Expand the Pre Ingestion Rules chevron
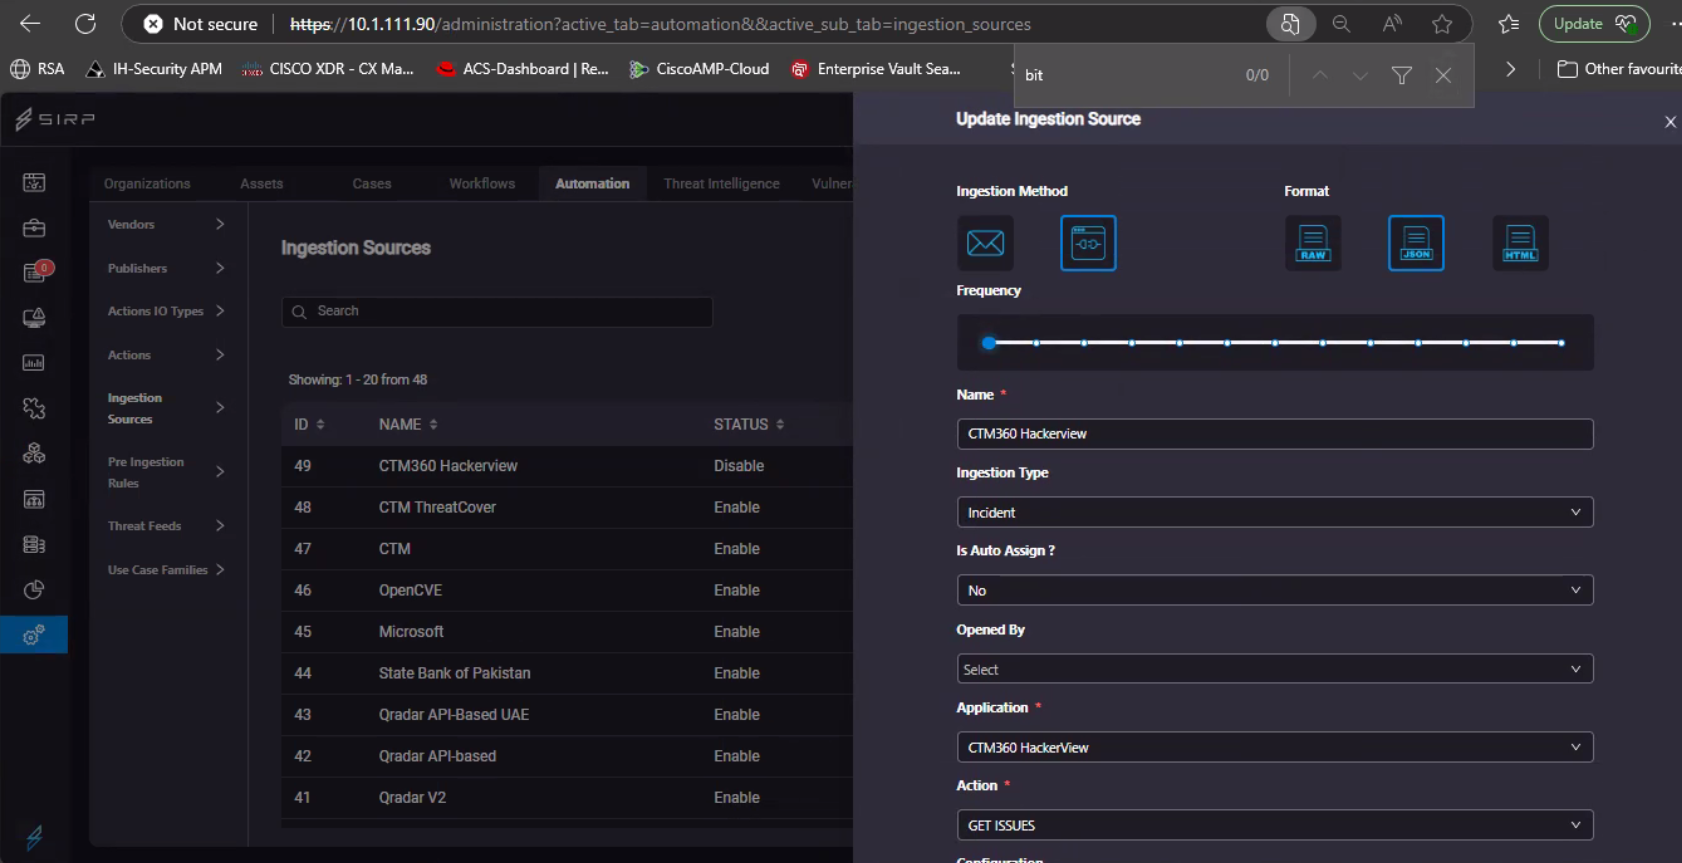The height and width of the screenshot is (863, 1682). click(x=220, y=471)
